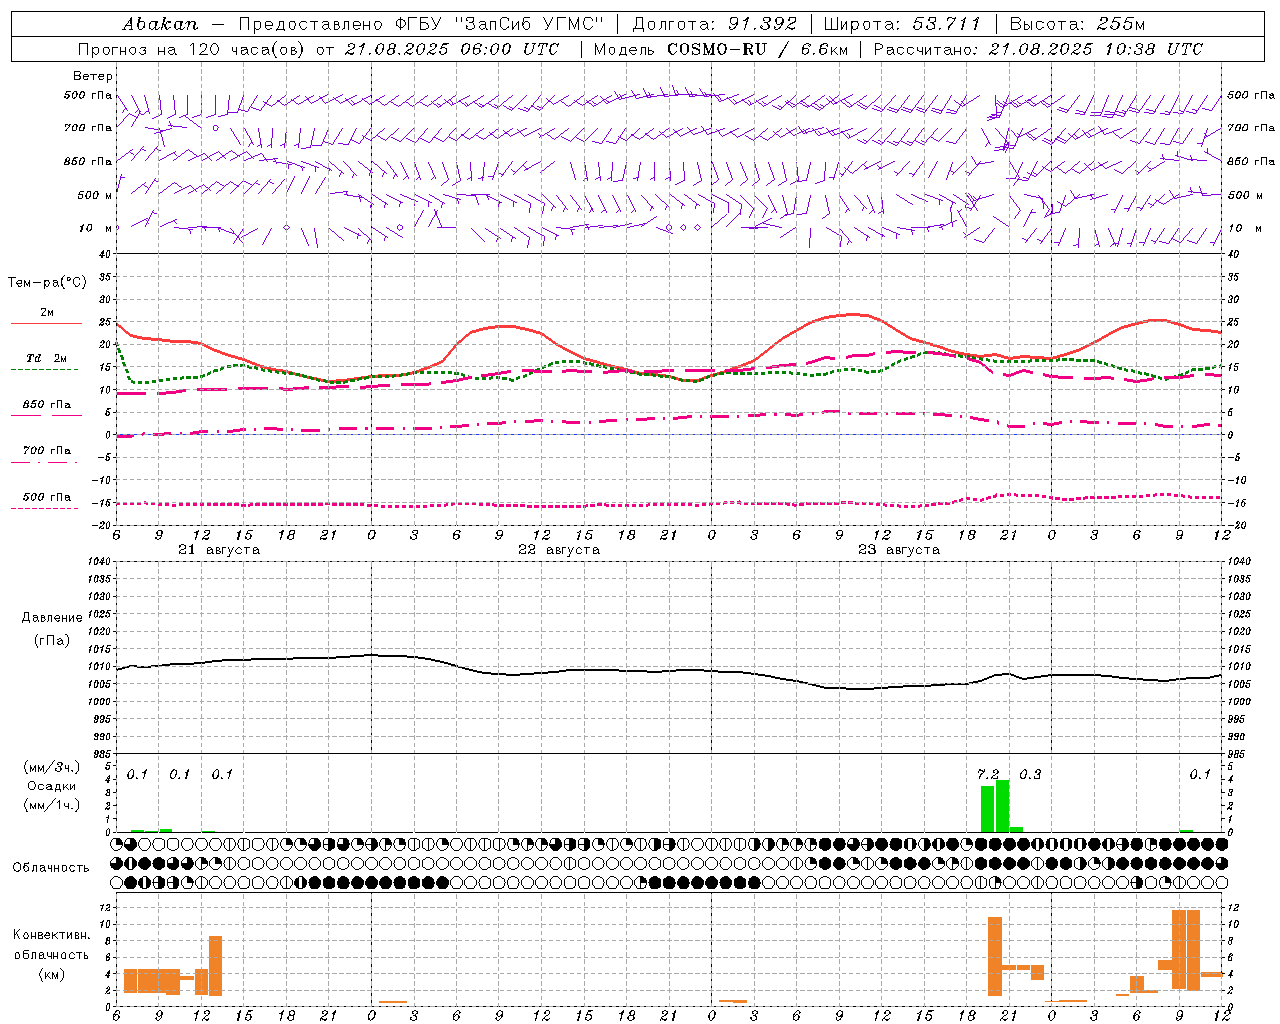The width and height of the screenshot is (1280, 1024).
Task: Click the tallest green precipitation bar
Action: coord(1002,806)
